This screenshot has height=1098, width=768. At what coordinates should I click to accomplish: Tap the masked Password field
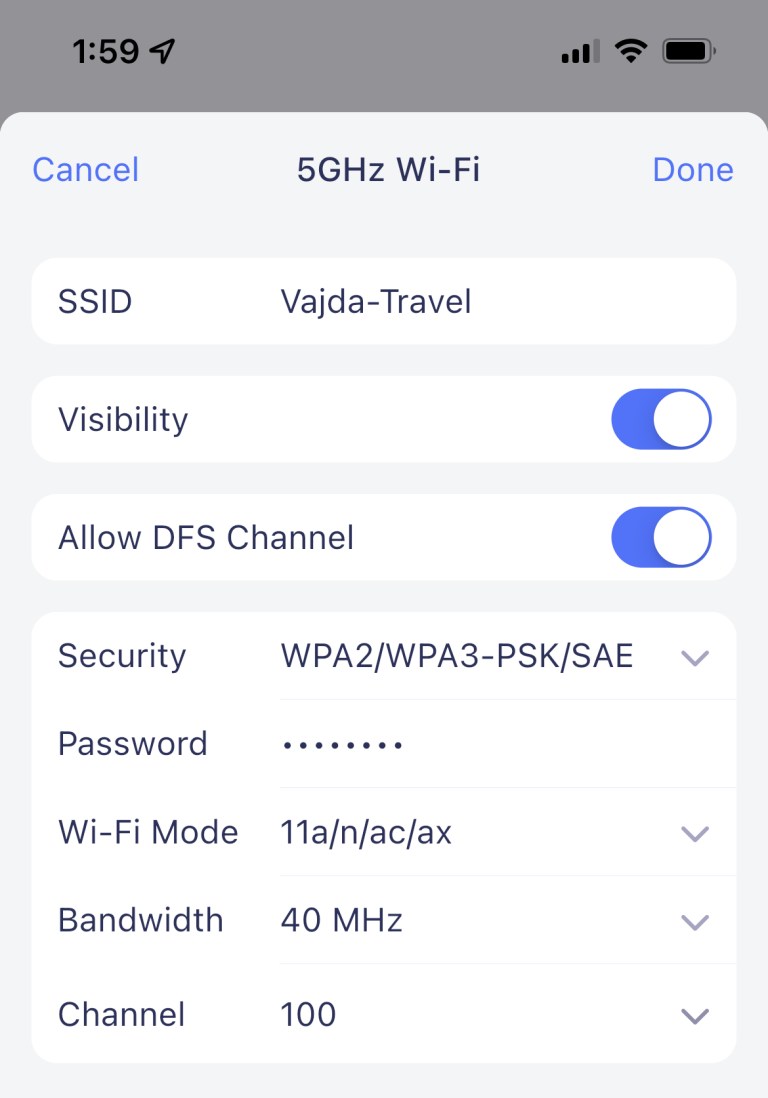coord(342,745)
